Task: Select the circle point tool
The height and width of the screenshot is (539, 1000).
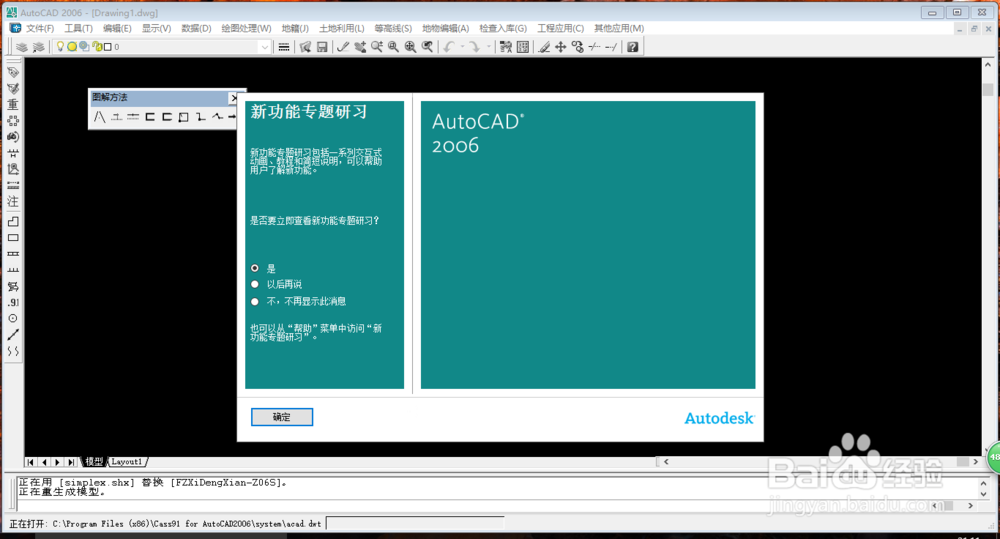Action: [x=13, y=318]
